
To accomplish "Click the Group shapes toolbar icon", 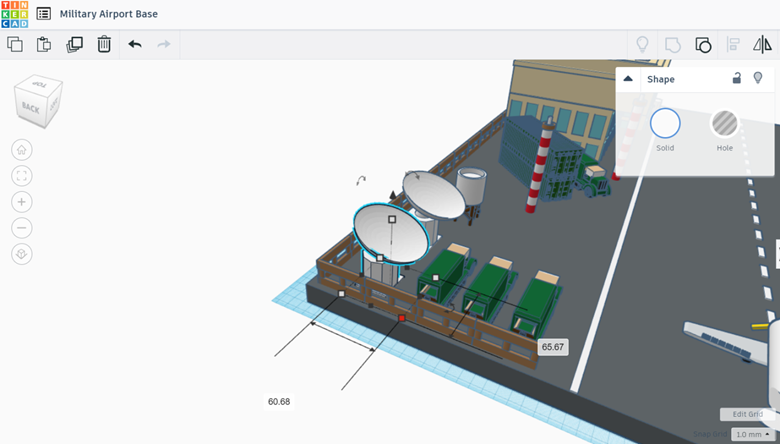I will (x=673, y=45).
